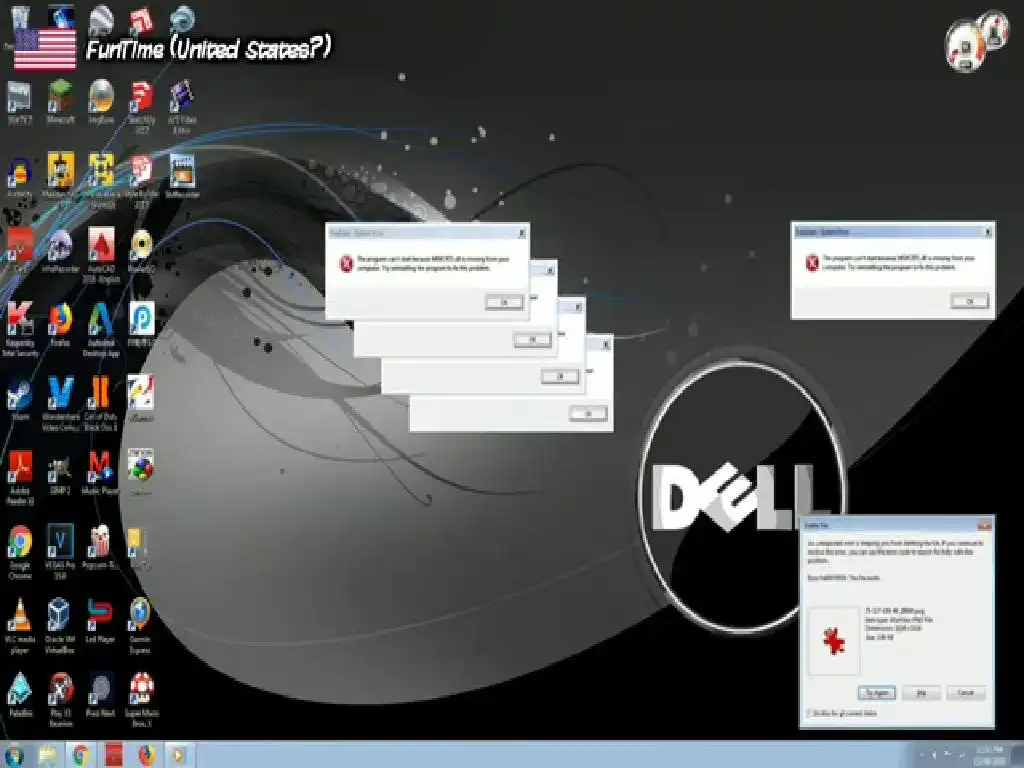Close the standalone right-side error dialog
The image size is (1024, 768).
pos(987,231)
